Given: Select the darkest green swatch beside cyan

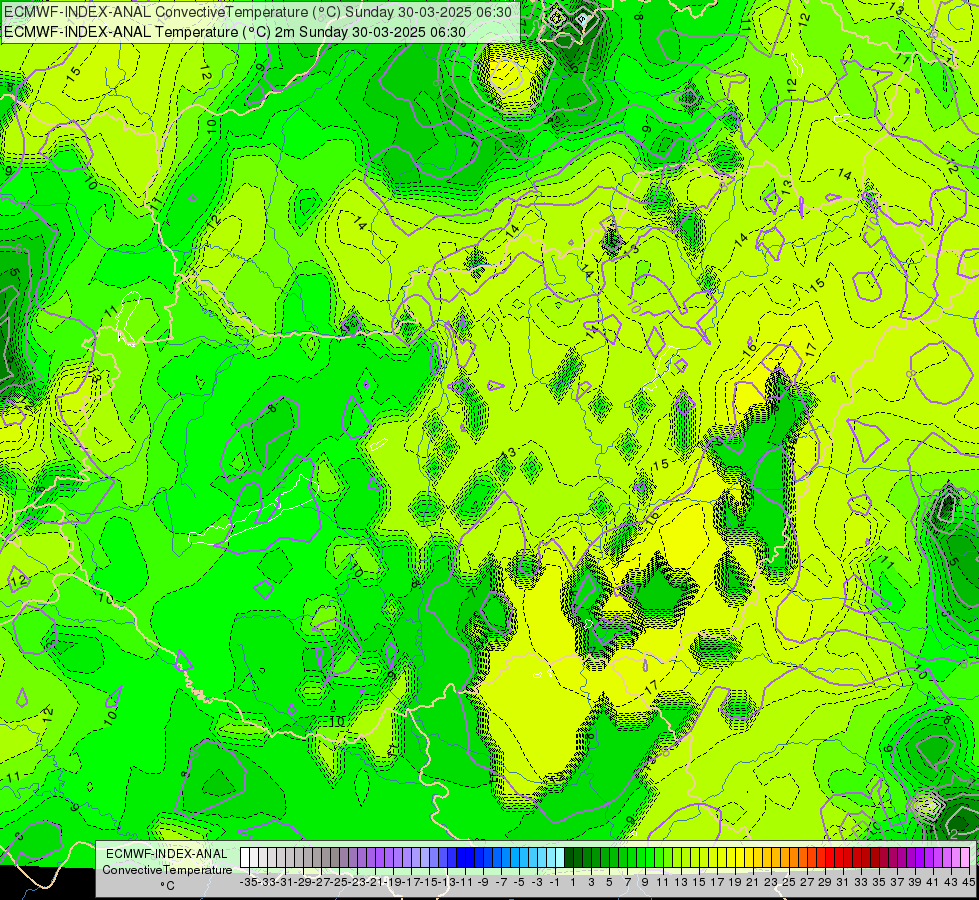Looking at the screenshot, I should (x=569, y=857).
